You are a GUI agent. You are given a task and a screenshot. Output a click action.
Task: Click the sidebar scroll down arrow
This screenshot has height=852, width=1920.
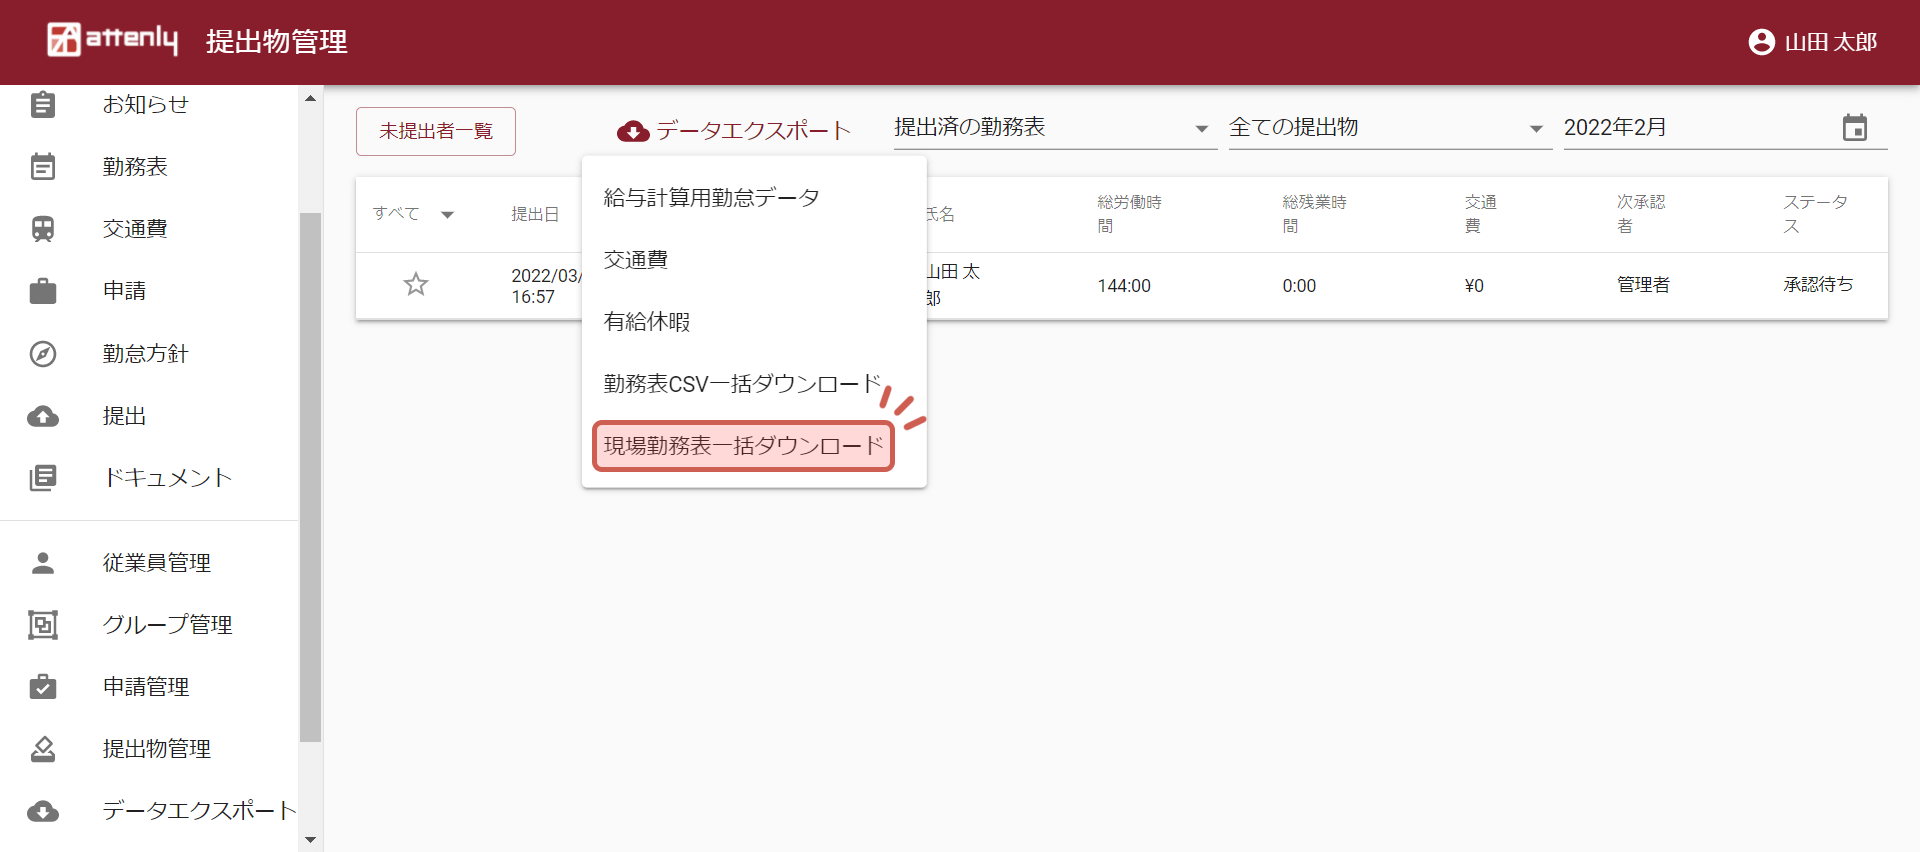coord(310,840)
